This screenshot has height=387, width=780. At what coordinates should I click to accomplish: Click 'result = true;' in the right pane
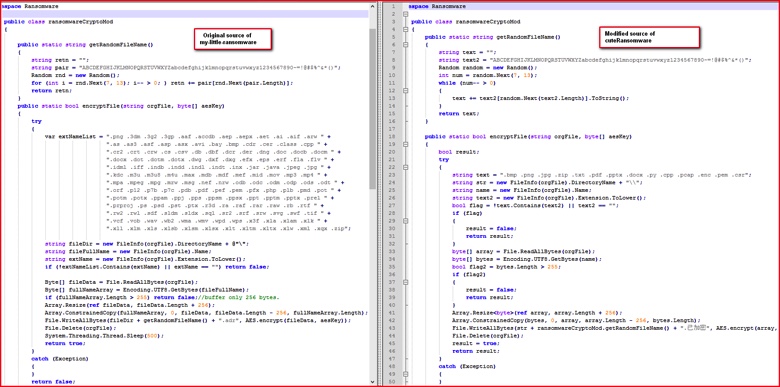point(477,343)
